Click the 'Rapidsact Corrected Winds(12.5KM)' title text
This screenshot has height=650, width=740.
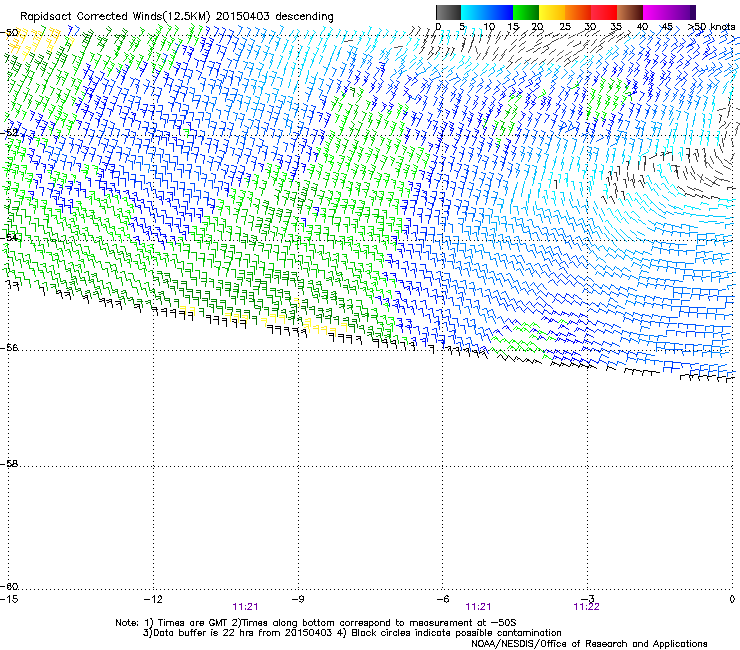(x=115, y=17)
